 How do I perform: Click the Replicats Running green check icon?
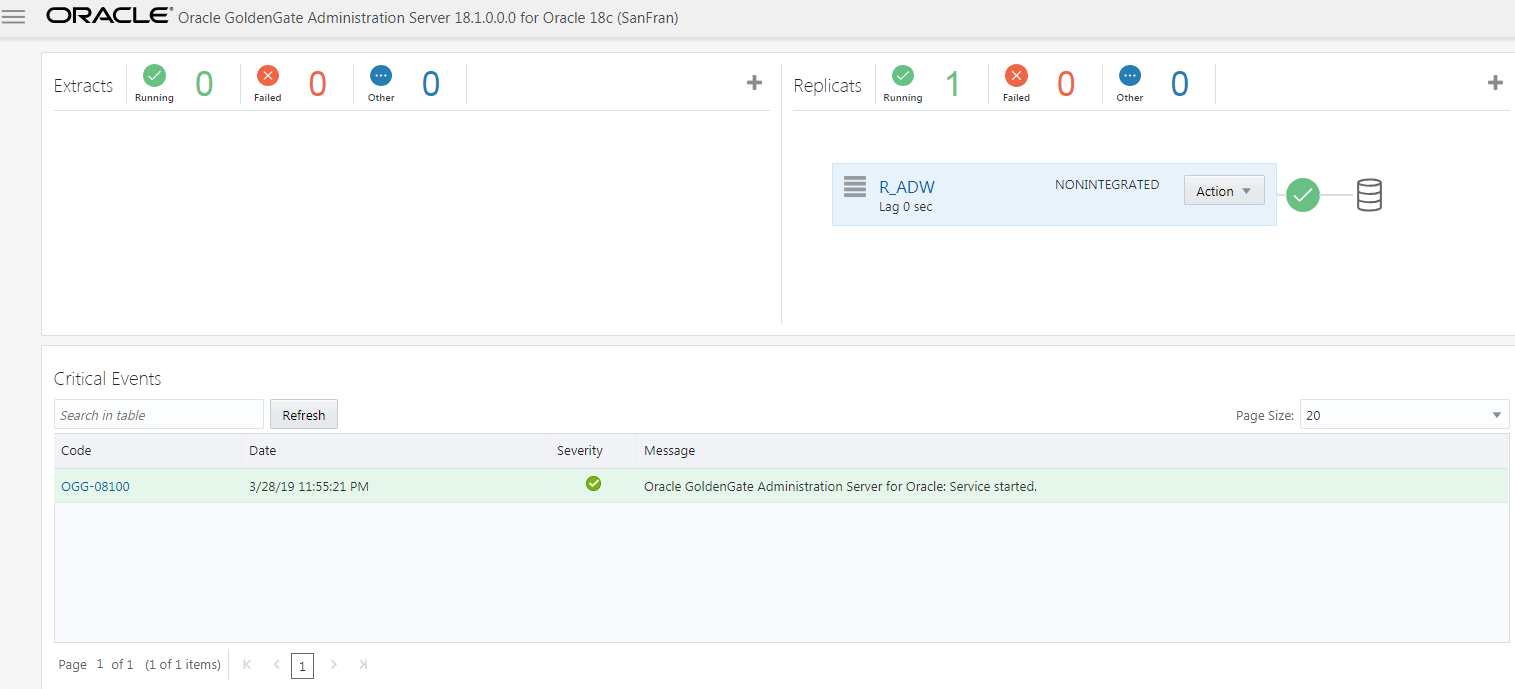click(903, 76)
